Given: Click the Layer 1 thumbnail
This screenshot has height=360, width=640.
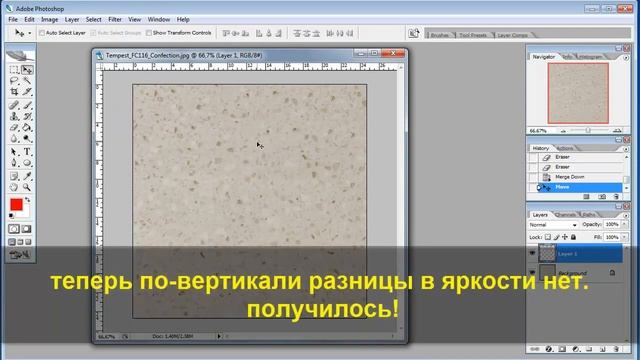Looking at the screenshot, I should 547,253.
